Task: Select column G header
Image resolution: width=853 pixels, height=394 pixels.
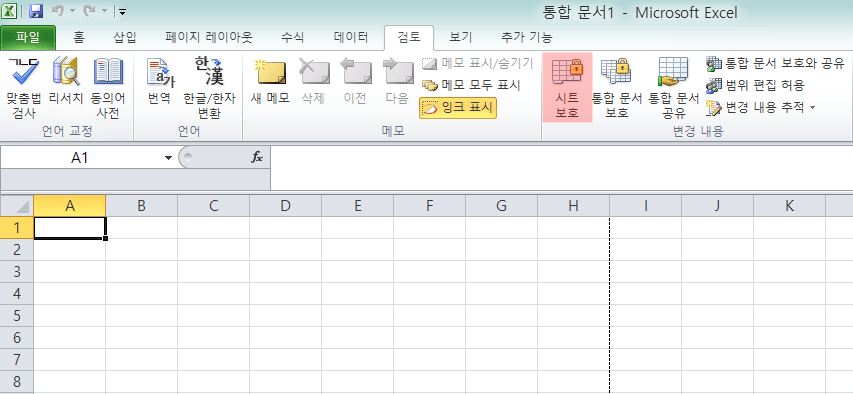Action: click(x=502, y=206)
